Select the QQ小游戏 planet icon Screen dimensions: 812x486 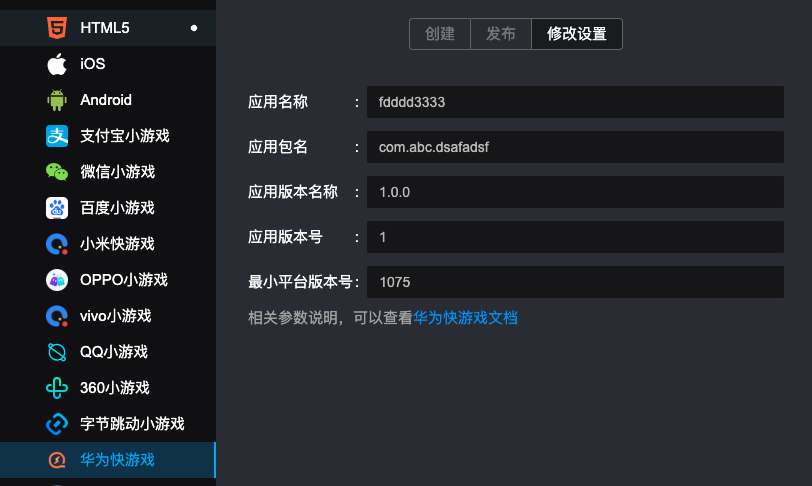[x=57, y=352]
